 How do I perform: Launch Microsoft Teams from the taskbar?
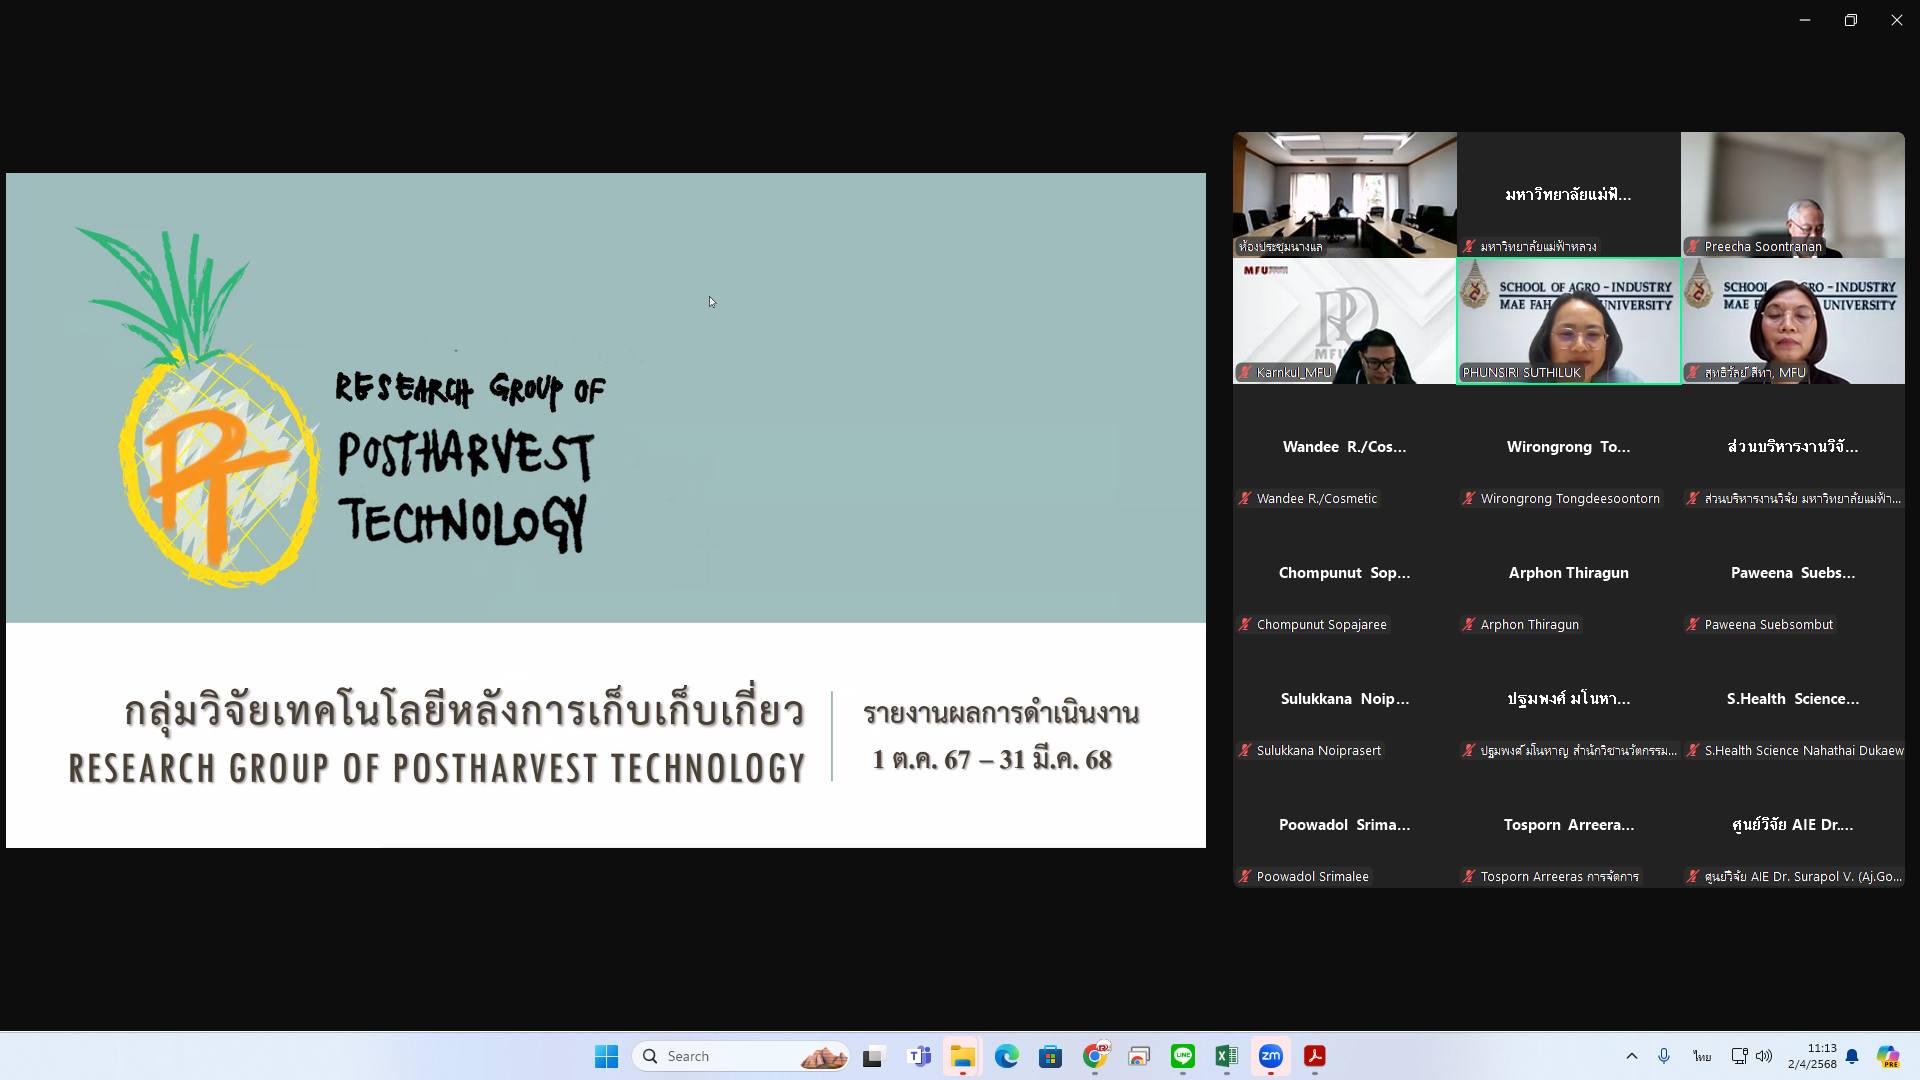pos(919,1056)
